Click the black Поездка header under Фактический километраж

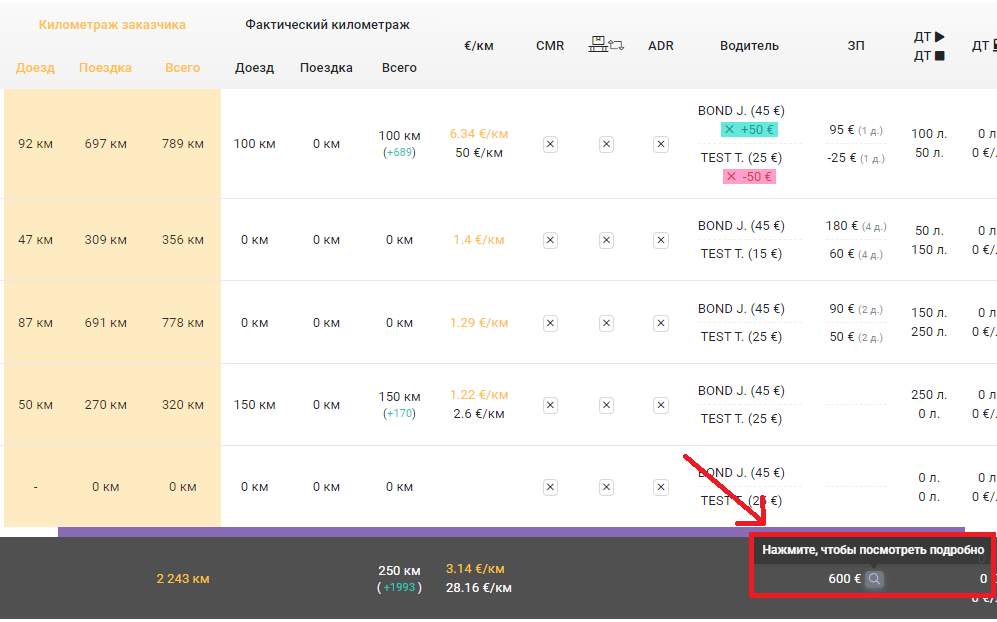[x=326, y=67]
